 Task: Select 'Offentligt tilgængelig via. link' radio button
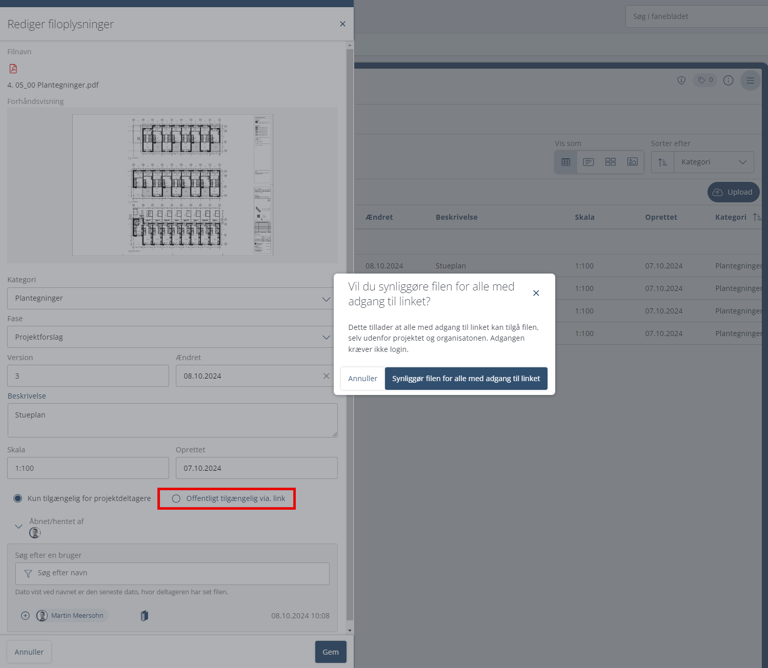(177, 498)
